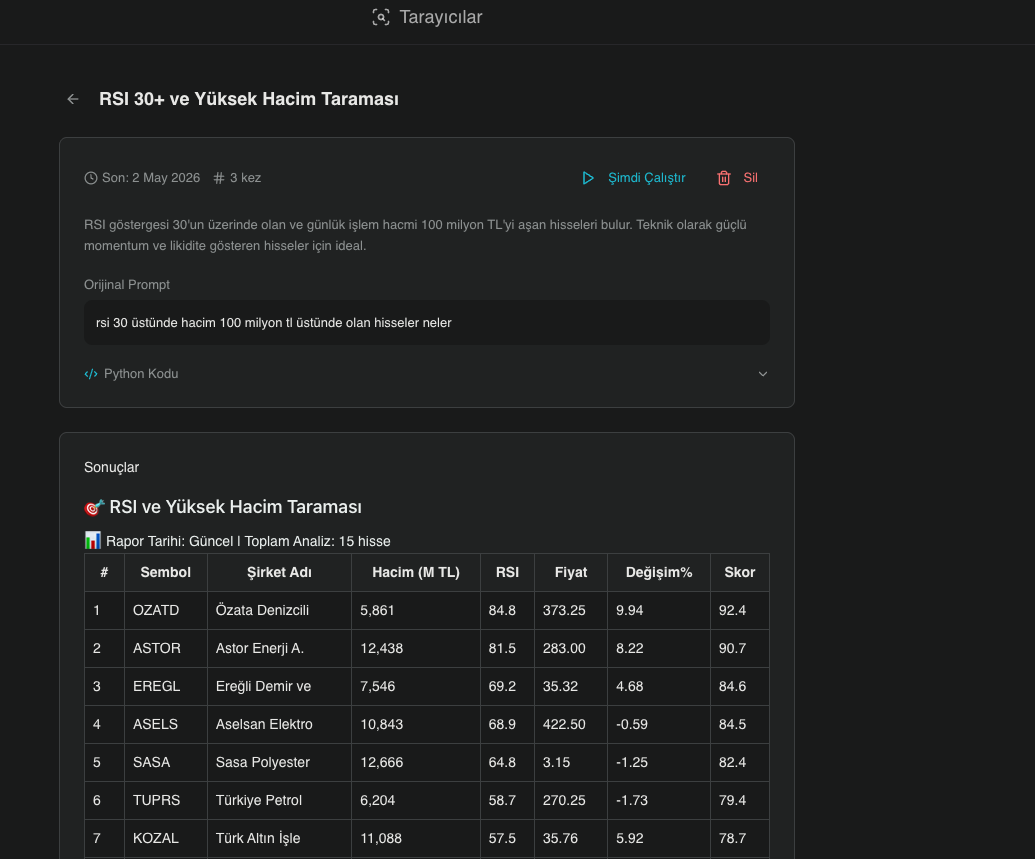
Task: Select the SASA symbol cell
Action: click(166, 763)
